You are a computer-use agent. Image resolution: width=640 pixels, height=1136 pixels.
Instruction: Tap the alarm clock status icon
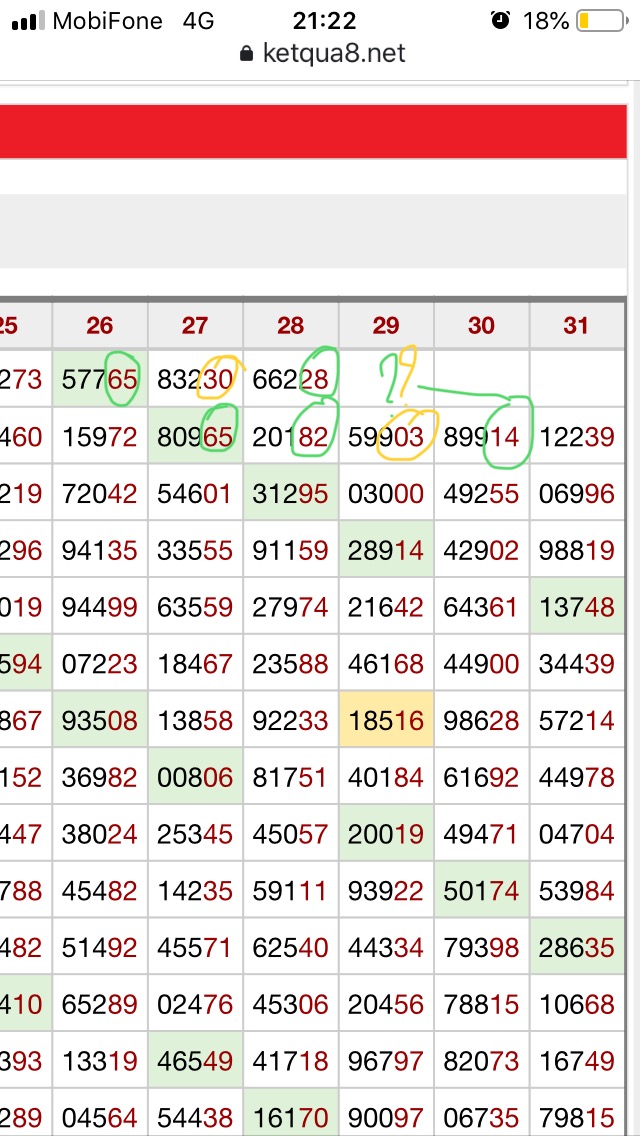coord(501,21)
